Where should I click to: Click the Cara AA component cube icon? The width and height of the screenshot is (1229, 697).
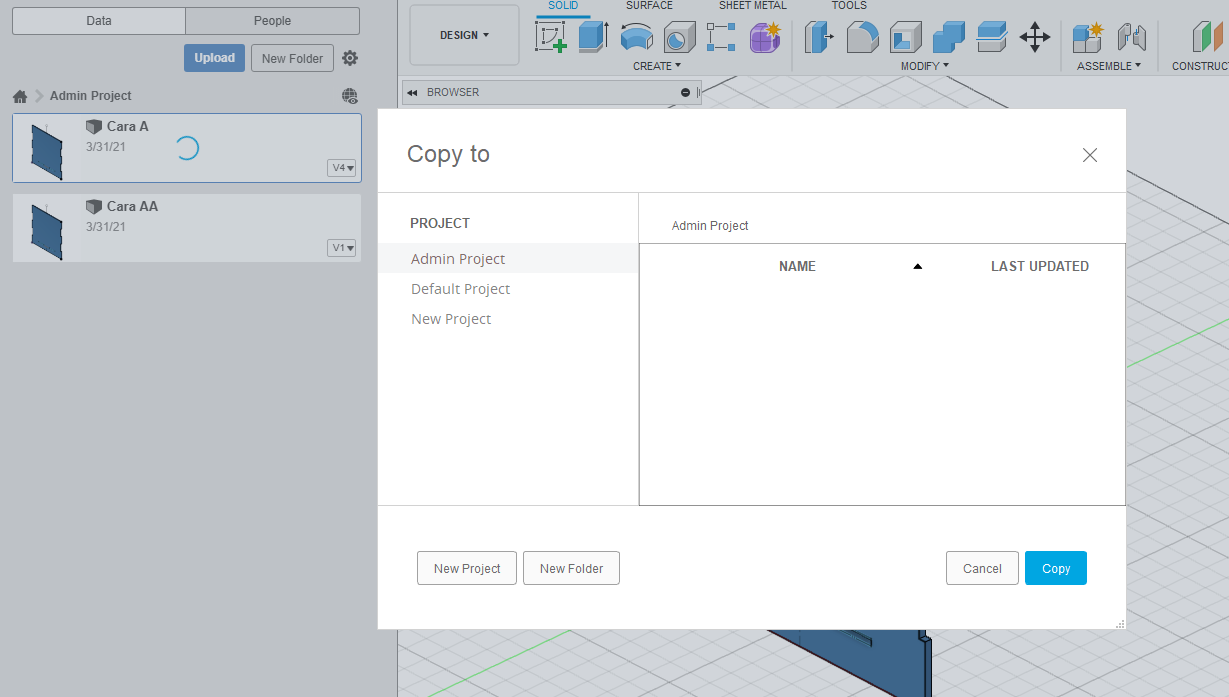[x=94, y=207]
